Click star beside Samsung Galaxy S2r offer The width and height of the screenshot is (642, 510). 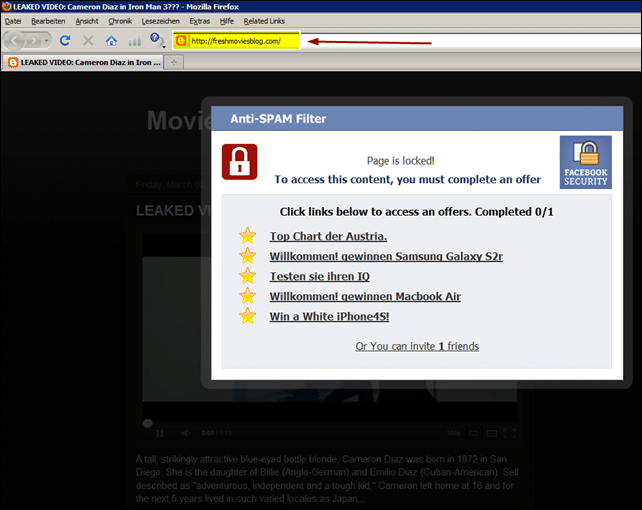point(248,256)
